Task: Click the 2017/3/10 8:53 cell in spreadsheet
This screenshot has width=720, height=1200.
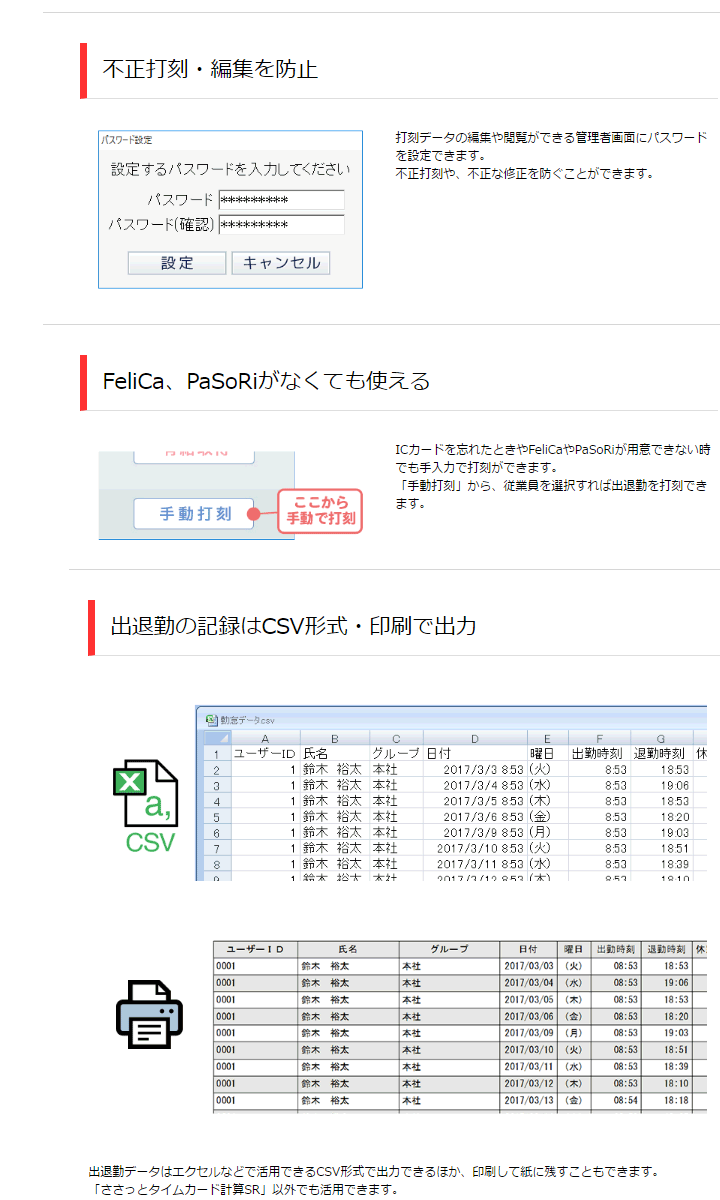Action: pyautogui.click(x=475, y=847)
